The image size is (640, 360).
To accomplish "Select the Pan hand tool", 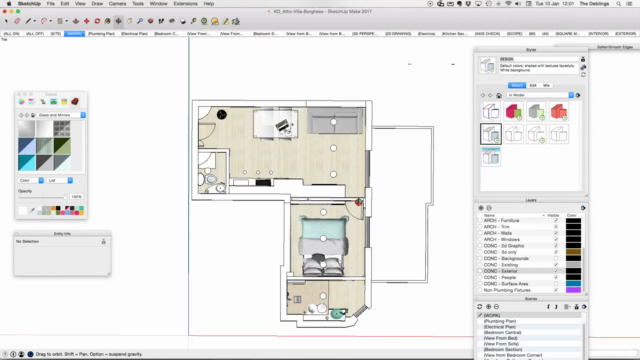I will 129,21.
